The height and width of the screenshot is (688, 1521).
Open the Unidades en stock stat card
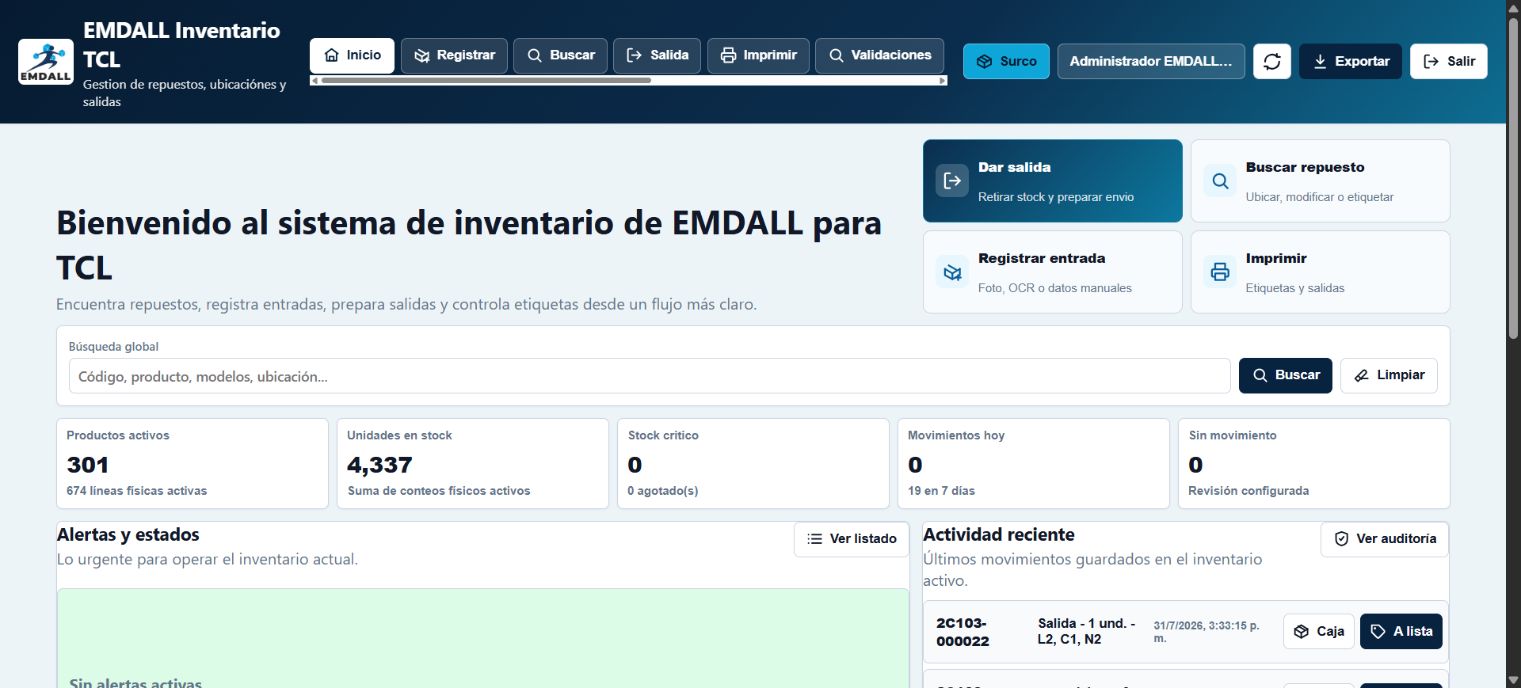(x=473, y=463)
